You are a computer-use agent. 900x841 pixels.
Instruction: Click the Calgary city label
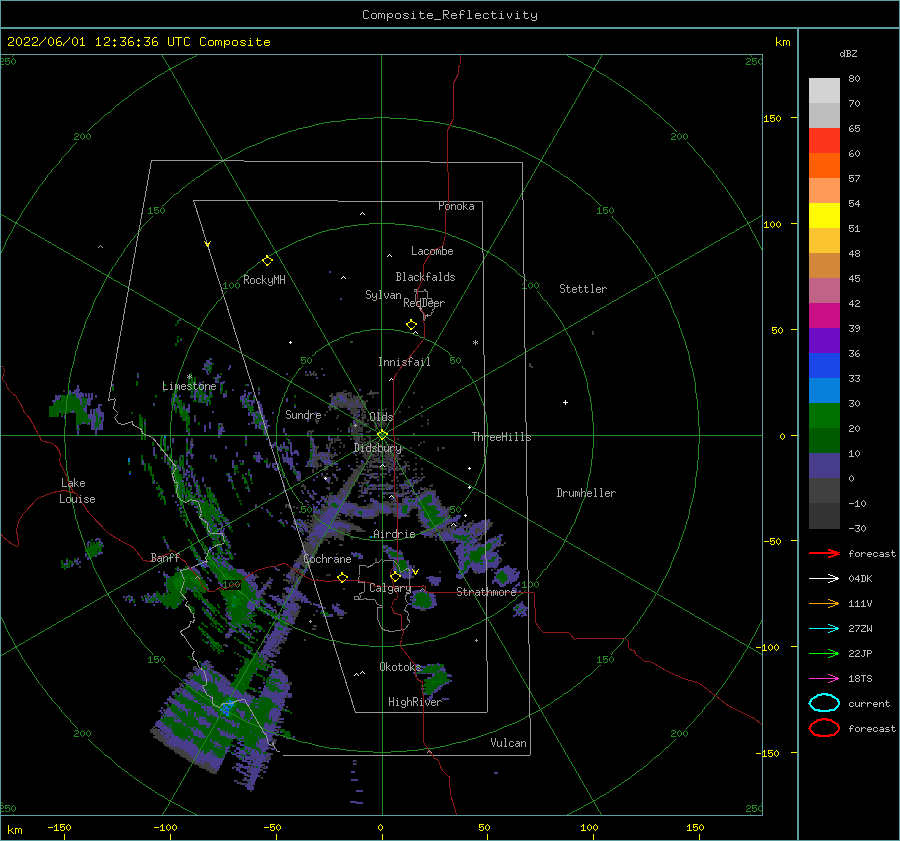[x=390, y=588]
